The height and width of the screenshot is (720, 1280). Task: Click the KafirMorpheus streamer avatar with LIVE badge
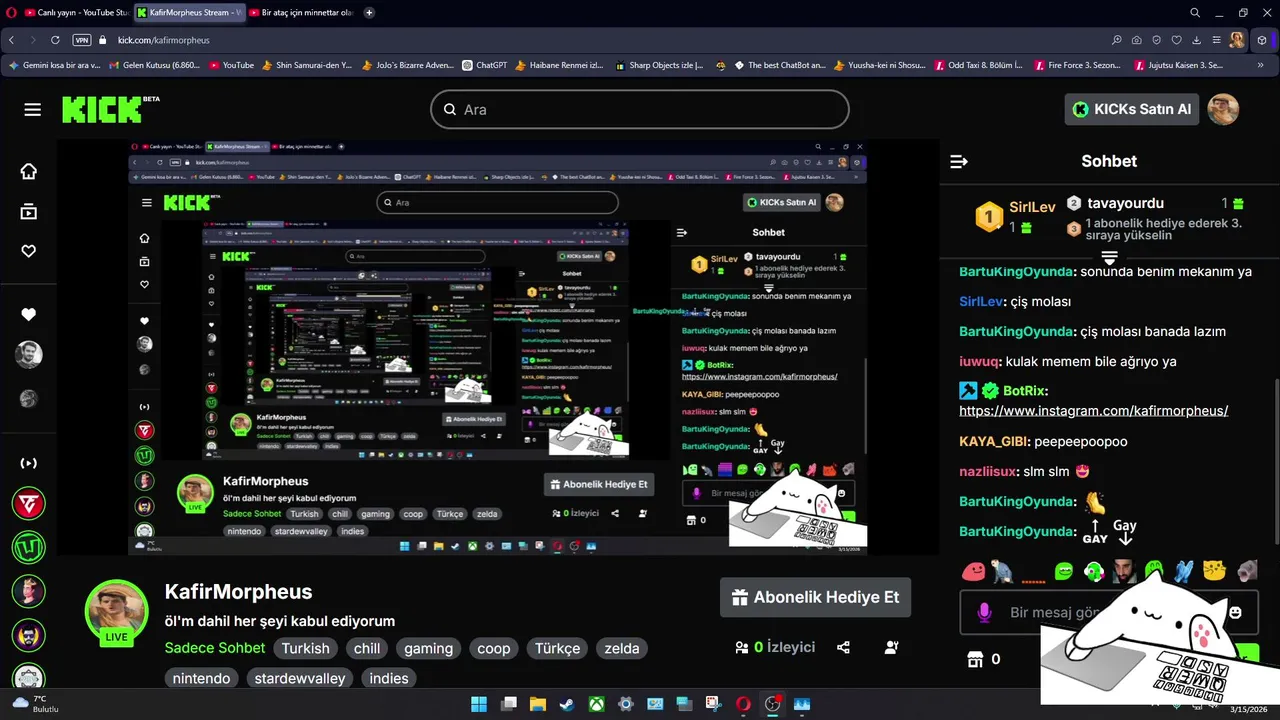(x=117, y=612)
